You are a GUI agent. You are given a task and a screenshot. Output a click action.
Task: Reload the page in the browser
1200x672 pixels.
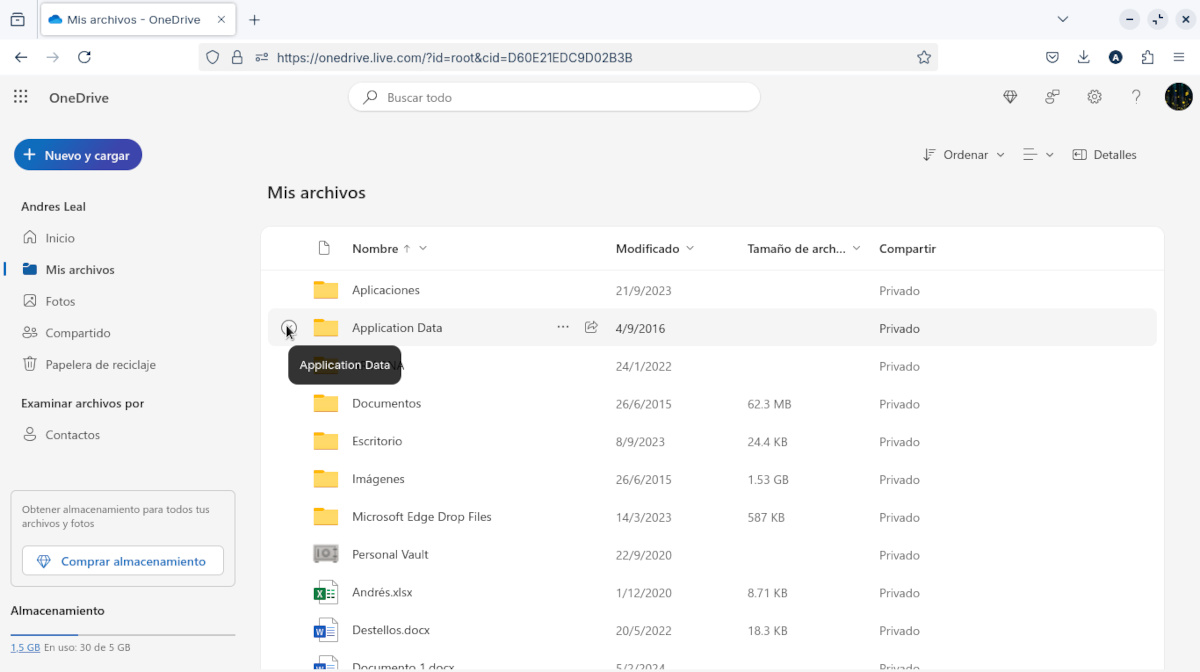(84, 58)
